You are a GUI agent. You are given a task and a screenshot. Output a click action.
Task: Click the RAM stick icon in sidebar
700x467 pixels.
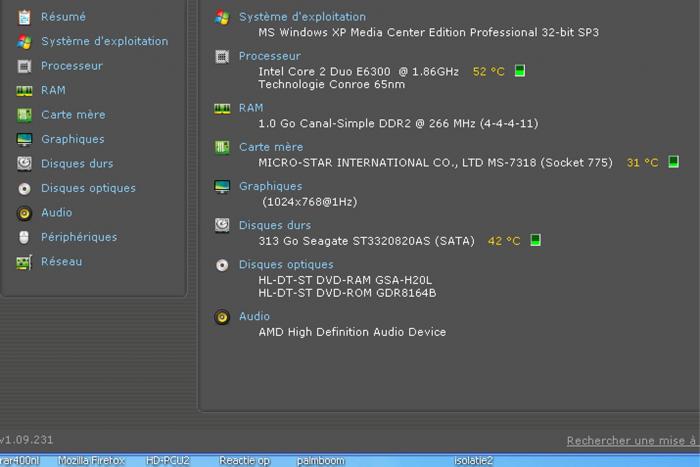25,91
